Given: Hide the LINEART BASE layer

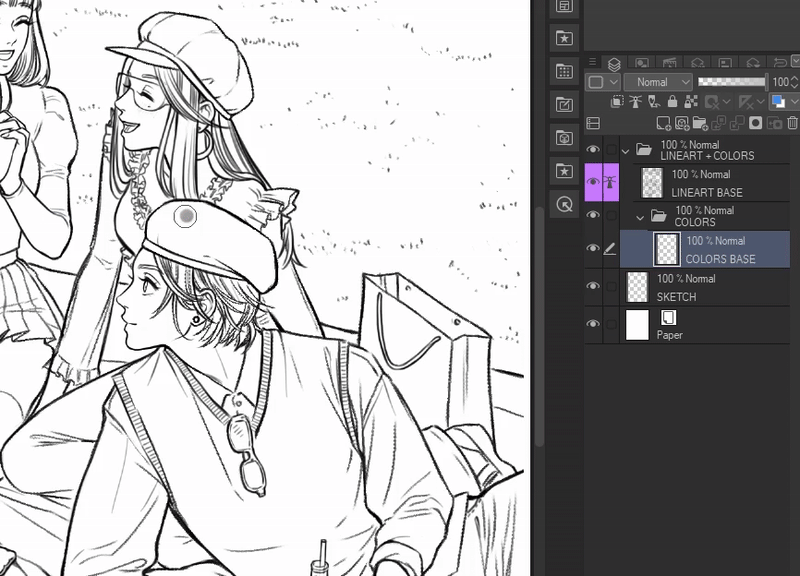Looking at the screenshot, I should 593,182.
